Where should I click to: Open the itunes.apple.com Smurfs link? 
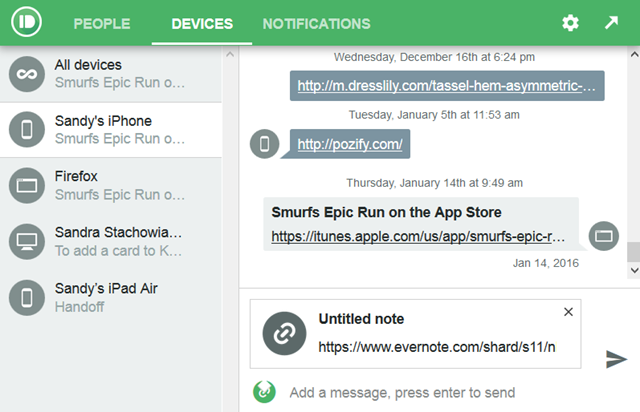point(418,236)
